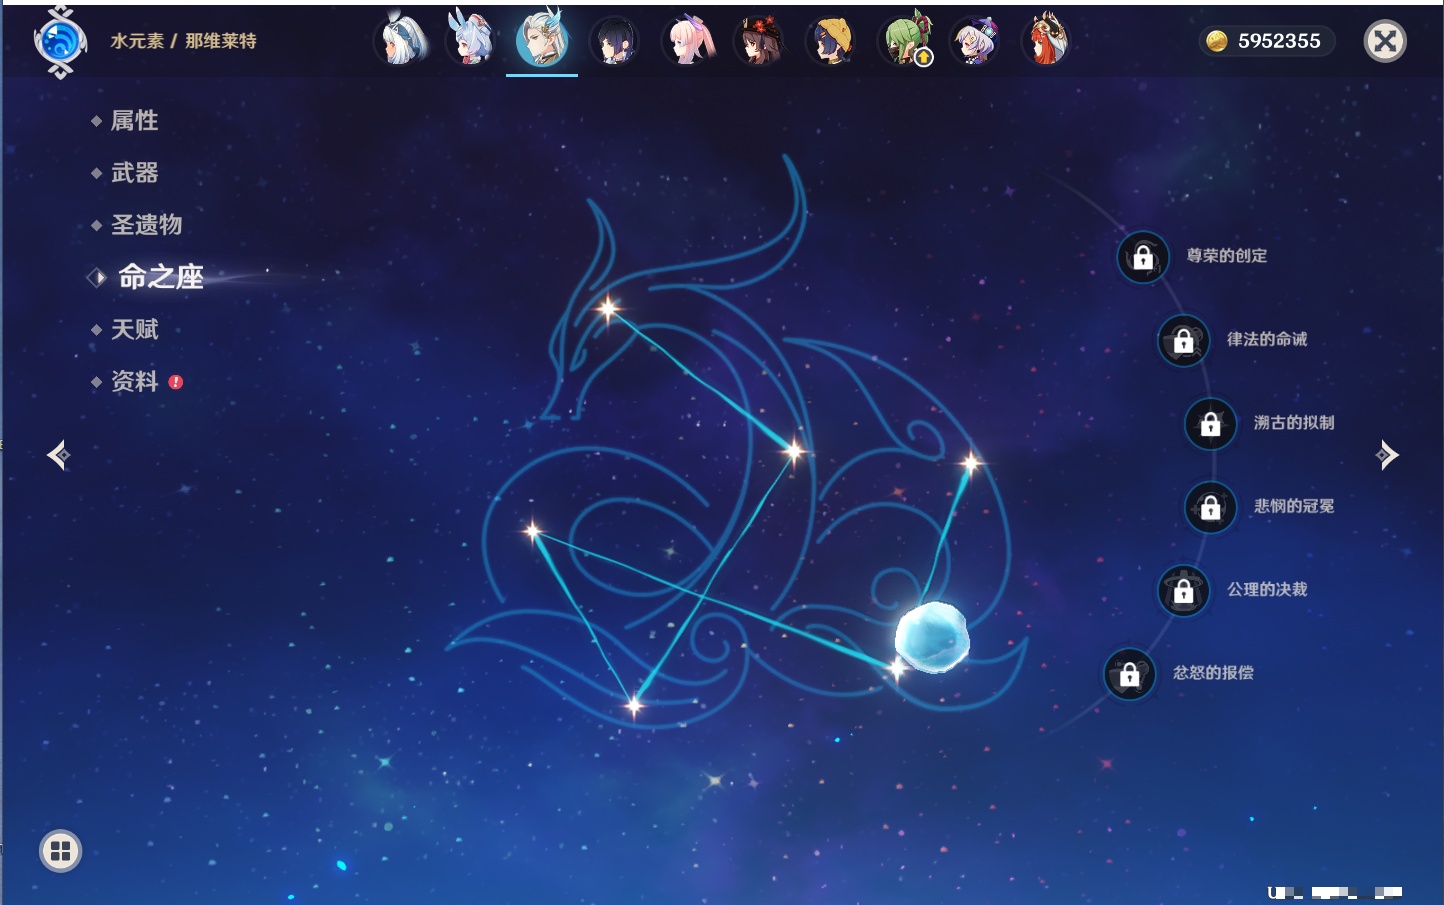Click the Mora coin icon
This screenshot has height=905, width=1444.
pyautogui.click(x=1217, y=41)
